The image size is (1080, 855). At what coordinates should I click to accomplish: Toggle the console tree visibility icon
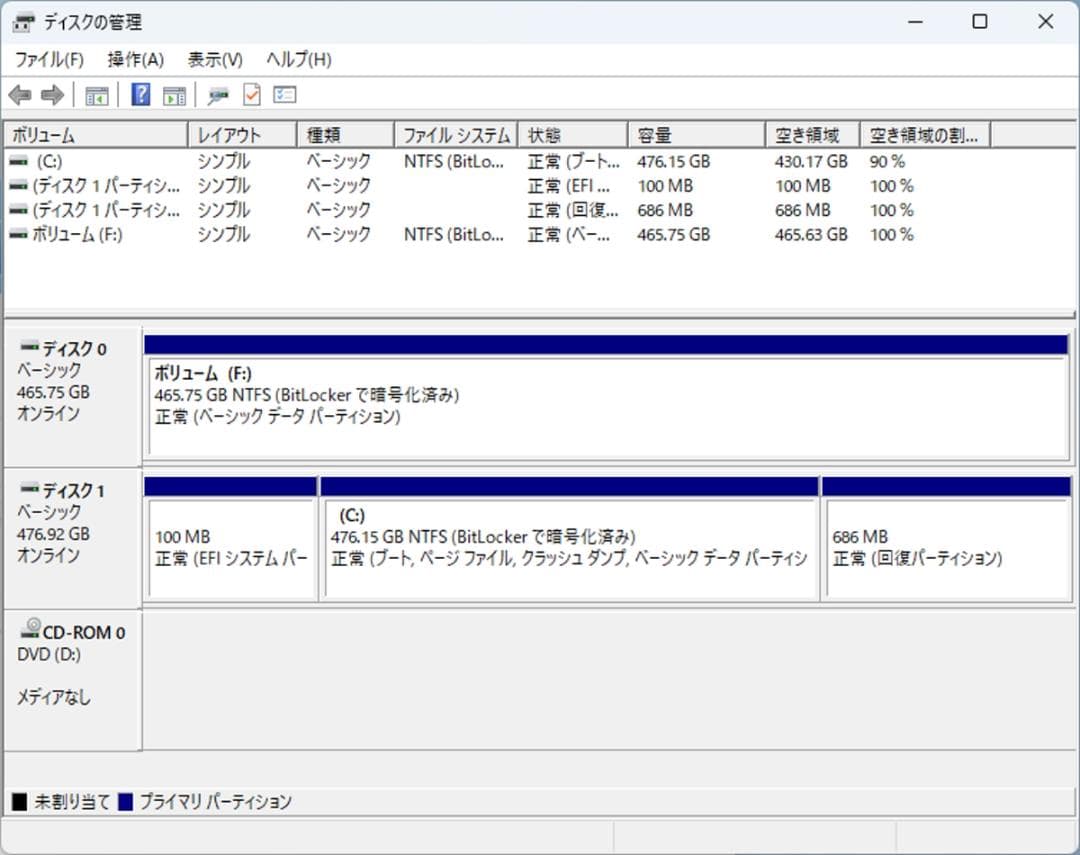pos(96,94)
